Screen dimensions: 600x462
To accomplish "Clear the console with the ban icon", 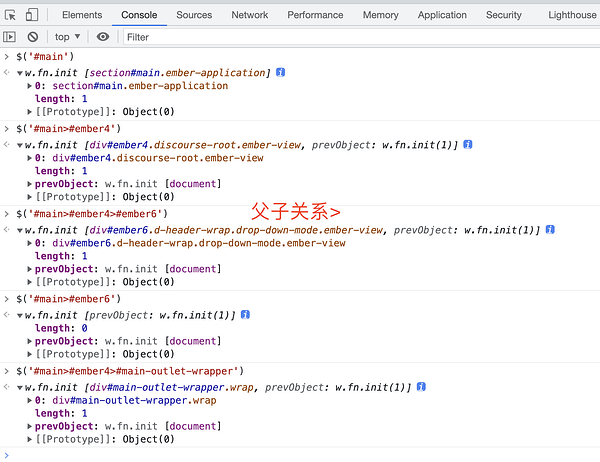I will point(33,37).
